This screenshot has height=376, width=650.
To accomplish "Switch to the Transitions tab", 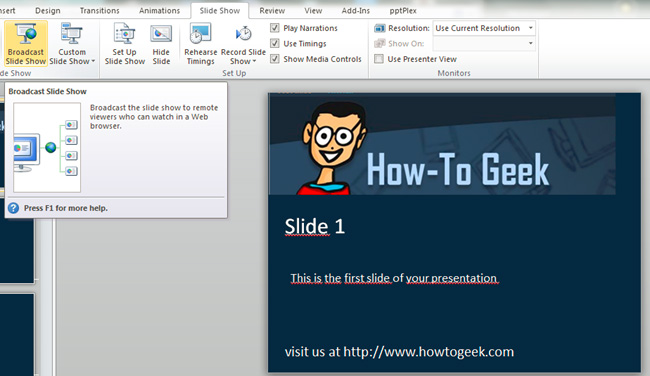I will pyautogui.click(x=99, y=11).
